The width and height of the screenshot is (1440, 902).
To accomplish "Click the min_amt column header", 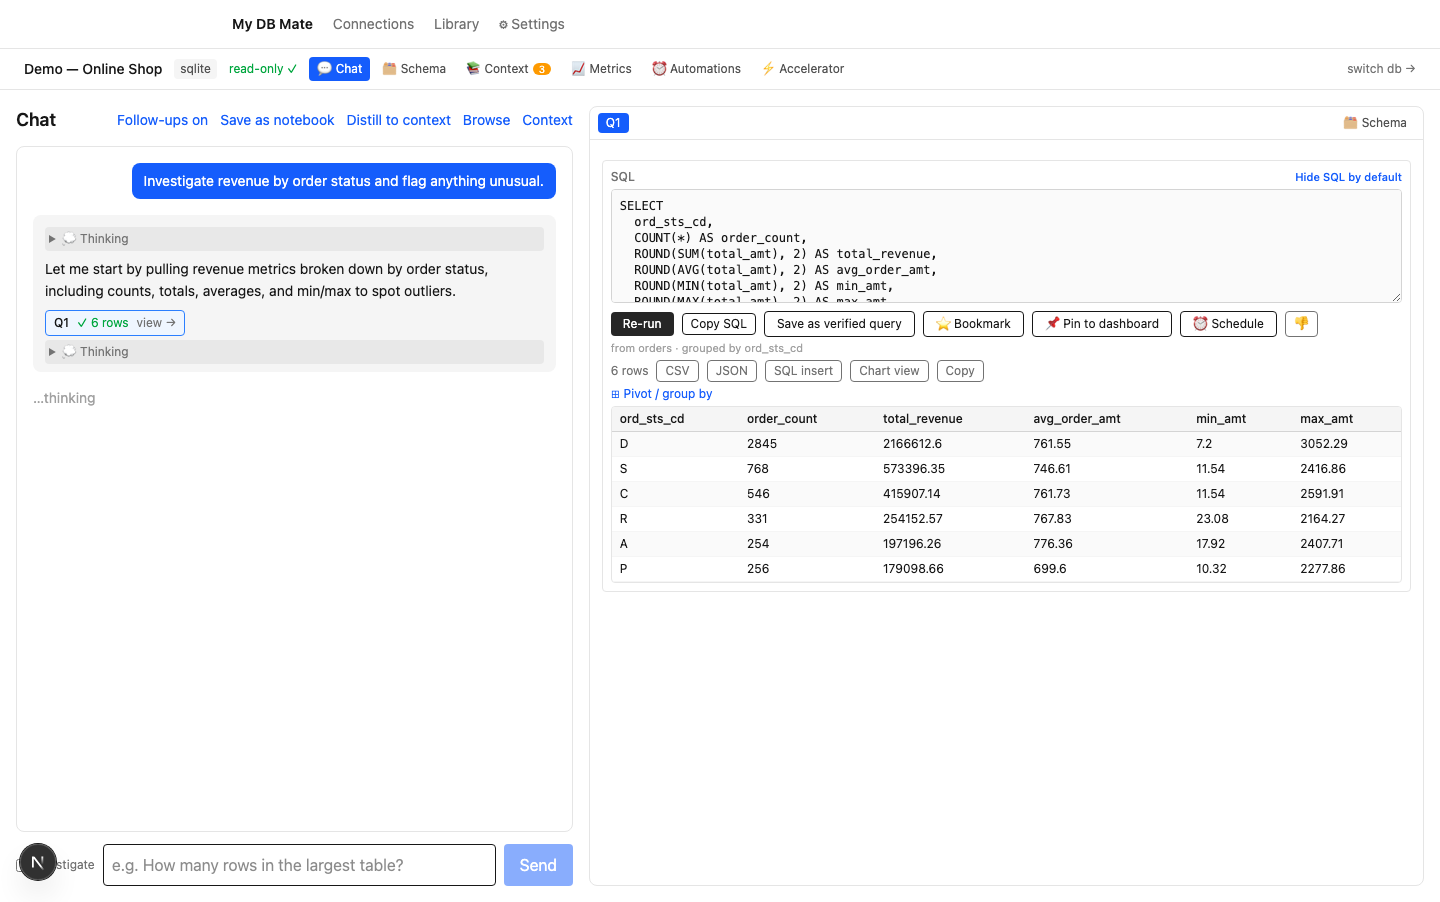I will pos(1221,419).
